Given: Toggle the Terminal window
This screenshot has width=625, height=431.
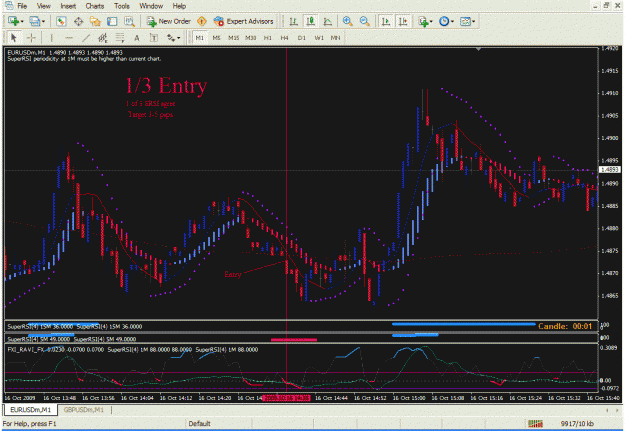Looking at the screenshot, I should pos(112,21).
